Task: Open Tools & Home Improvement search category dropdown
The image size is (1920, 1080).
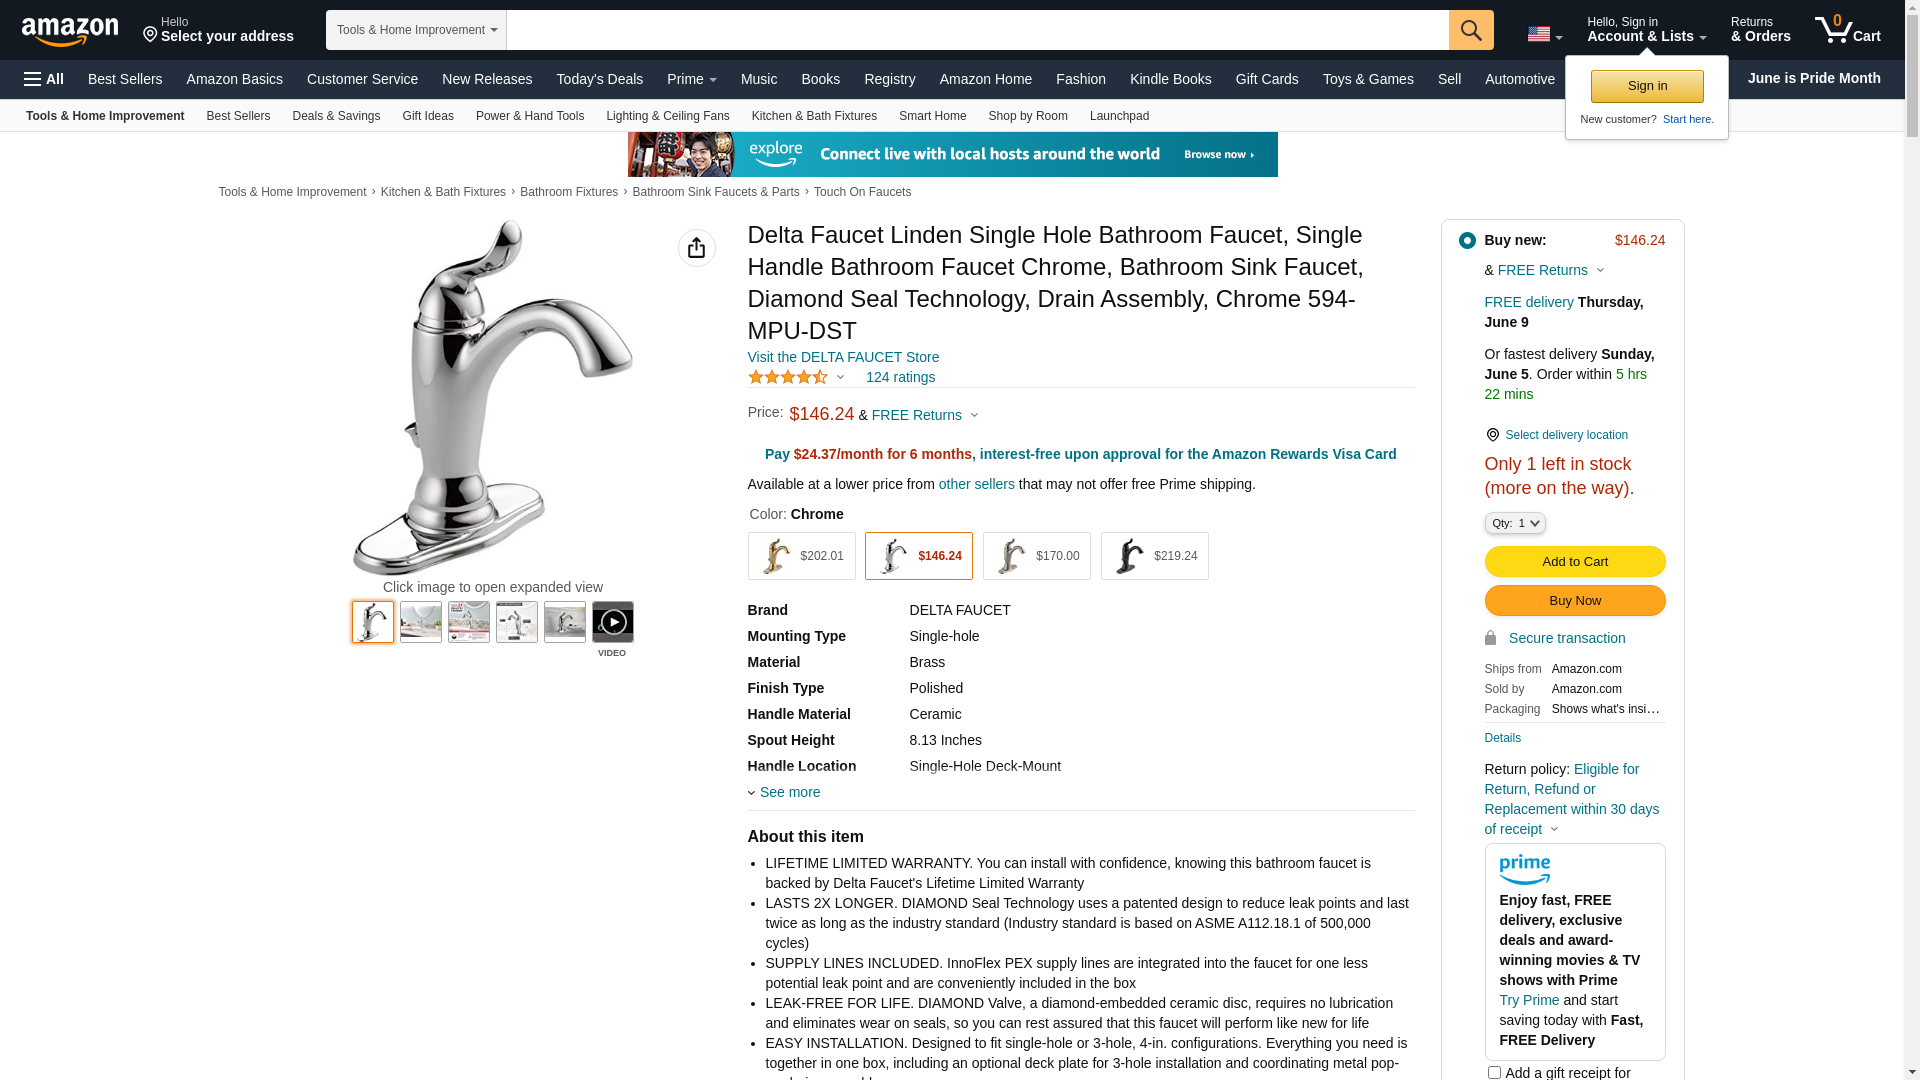Action: 416,30
